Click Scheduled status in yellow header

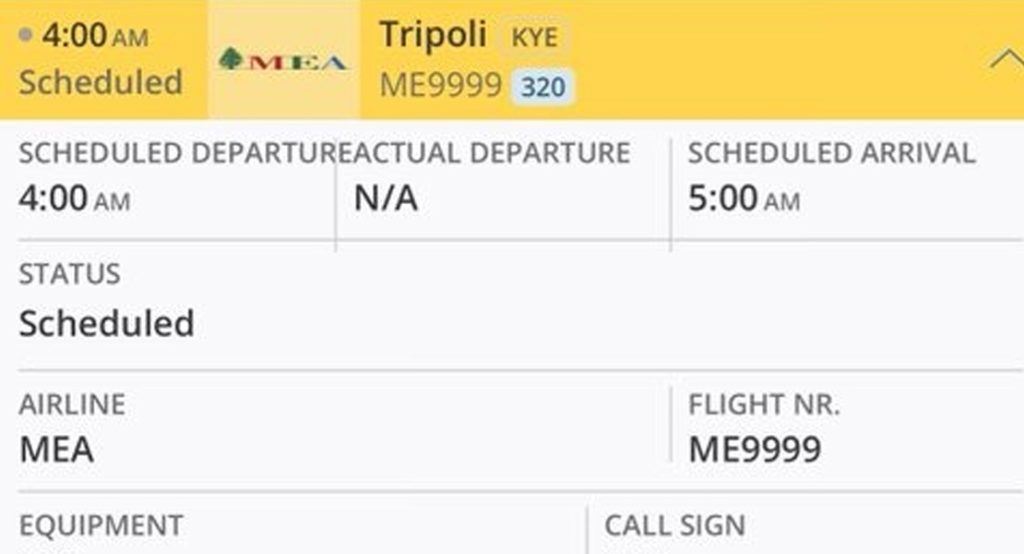(100, 82)
